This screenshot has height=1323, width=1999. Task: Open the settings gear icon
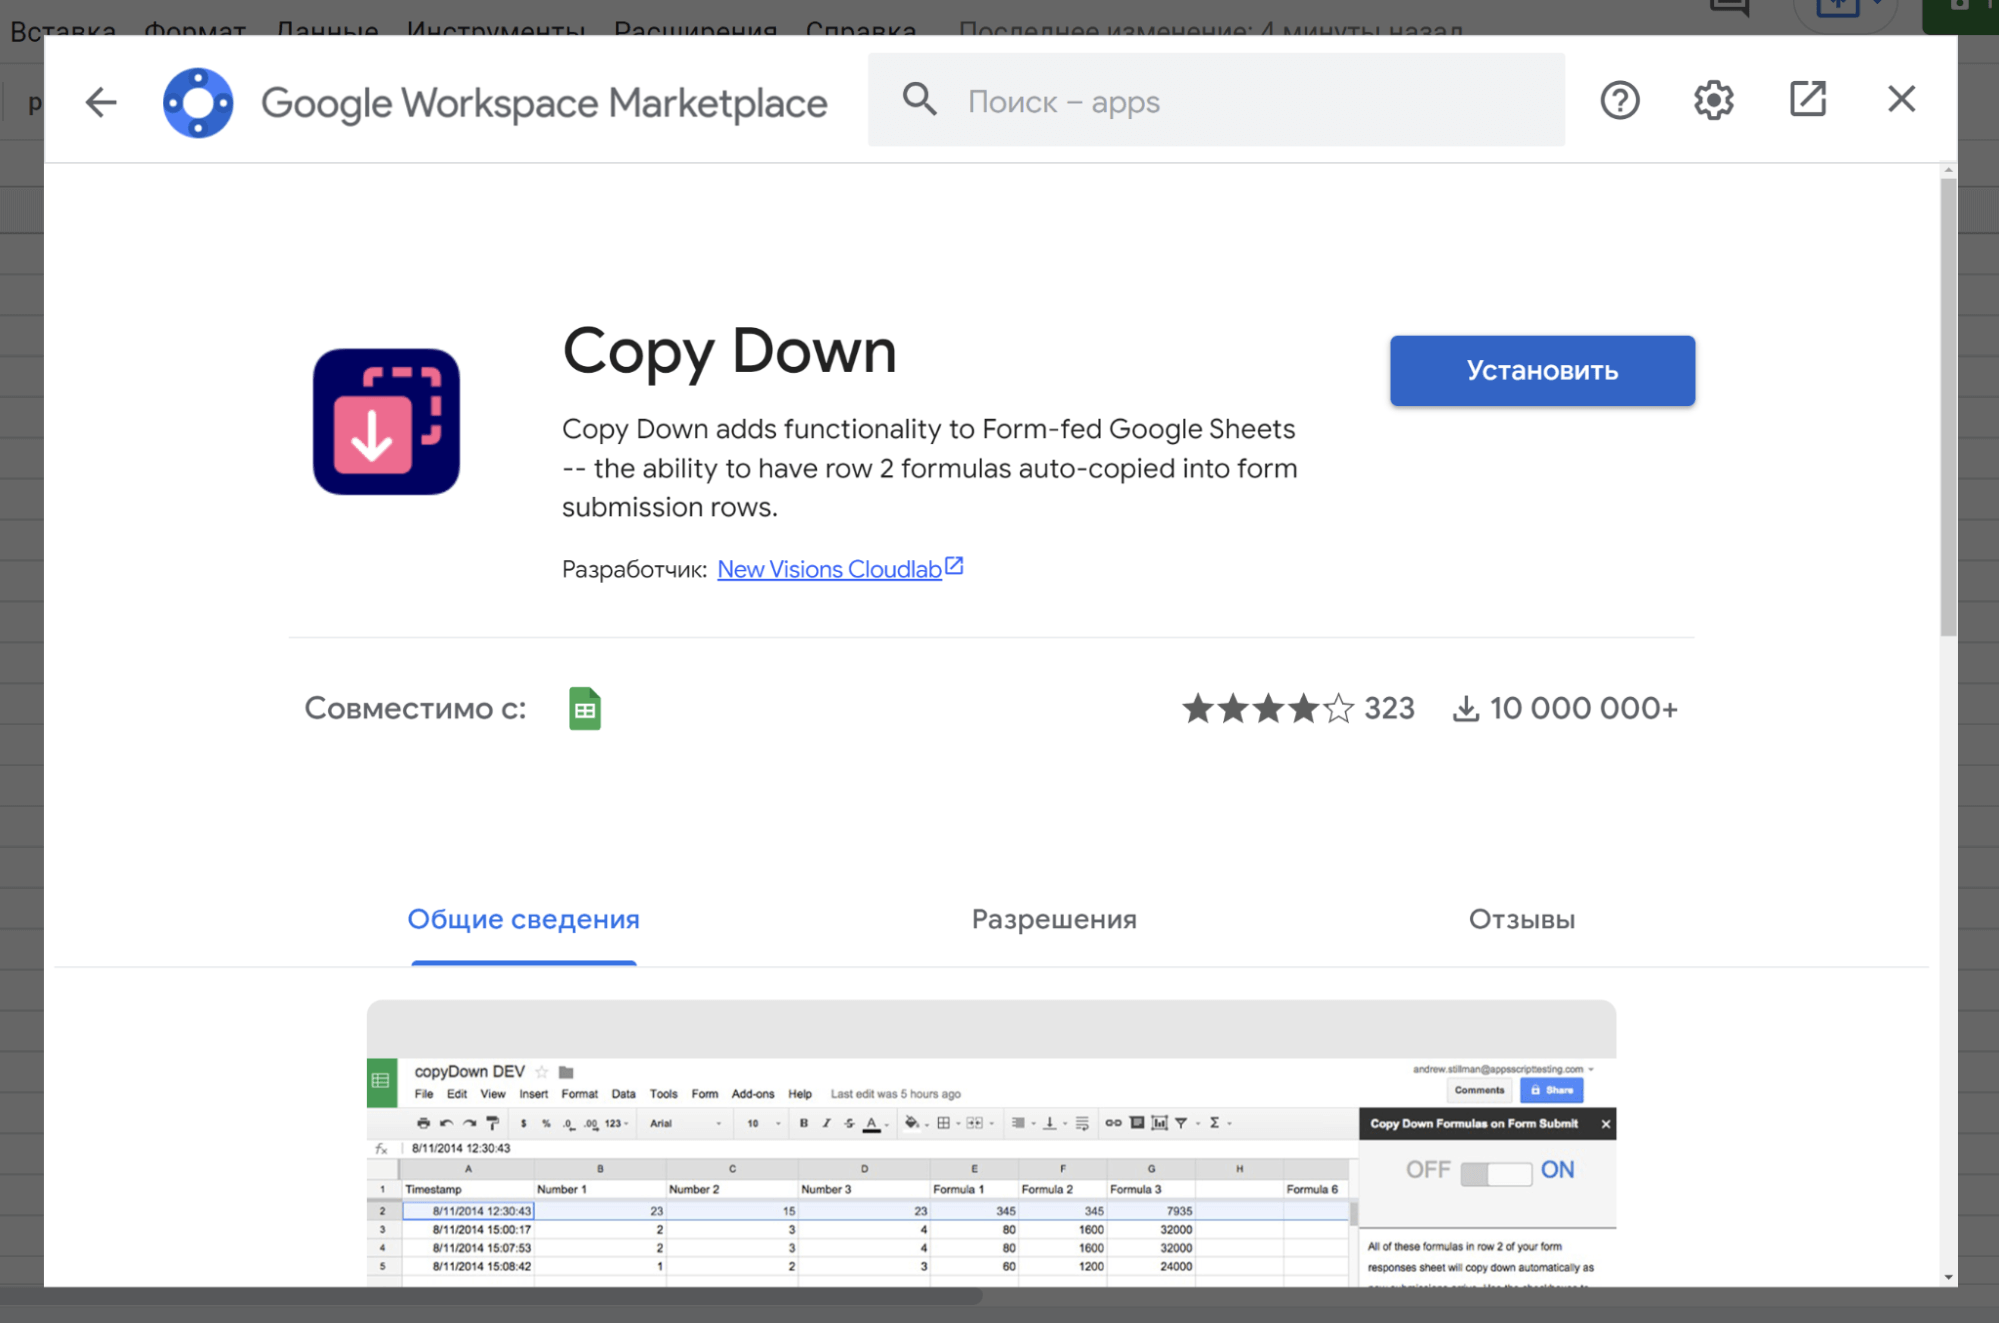click(x=1714, y=100)
